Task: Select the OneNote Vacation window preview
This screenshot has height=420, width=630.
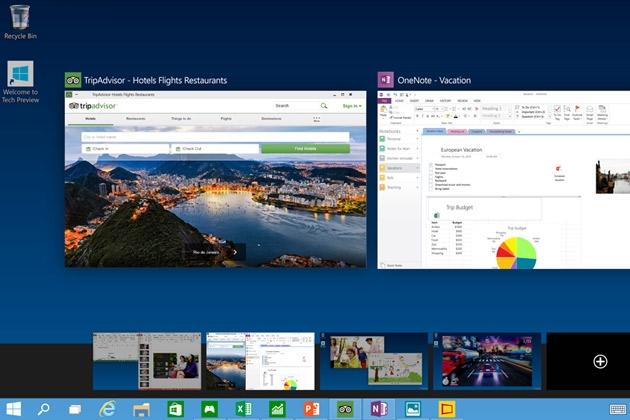Action: (503, 179)
